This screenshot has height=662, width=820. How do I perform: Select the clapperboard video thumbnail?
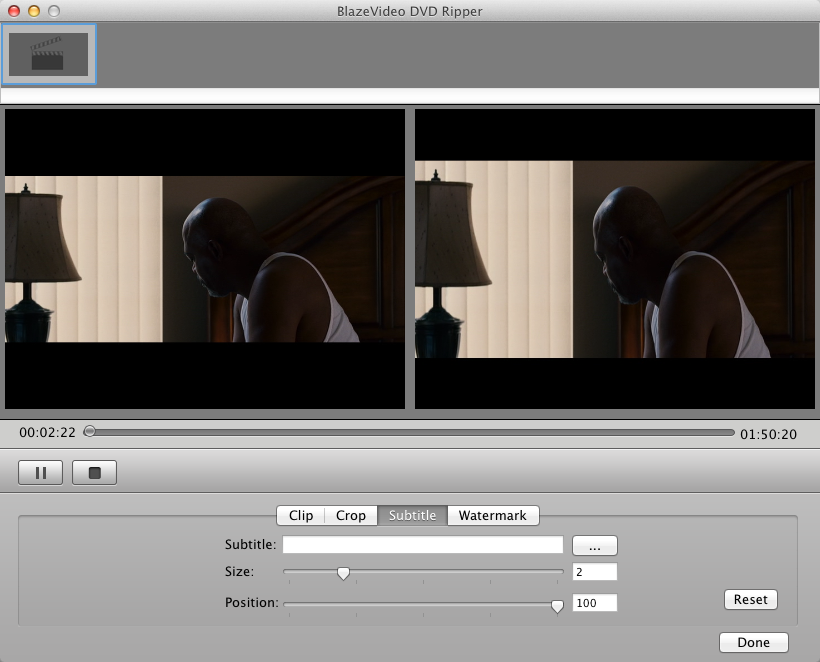point(49,54)
